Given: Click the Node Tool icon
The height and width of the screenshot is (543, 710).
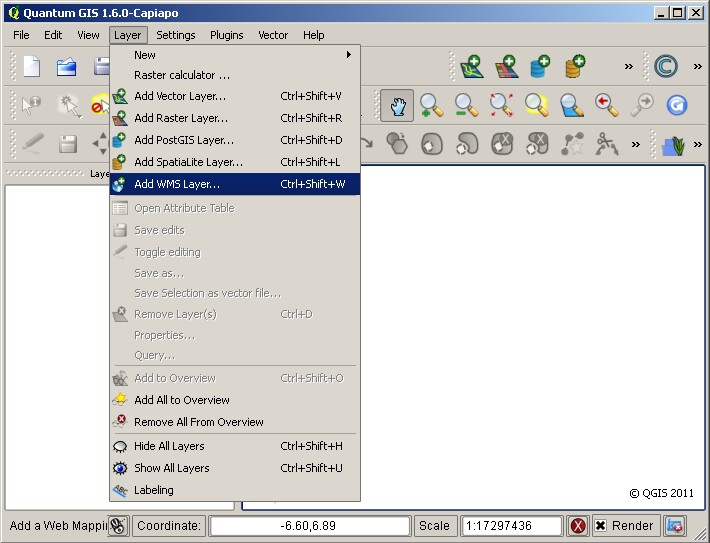Looking at the screenshot, I should coord(572,144).
